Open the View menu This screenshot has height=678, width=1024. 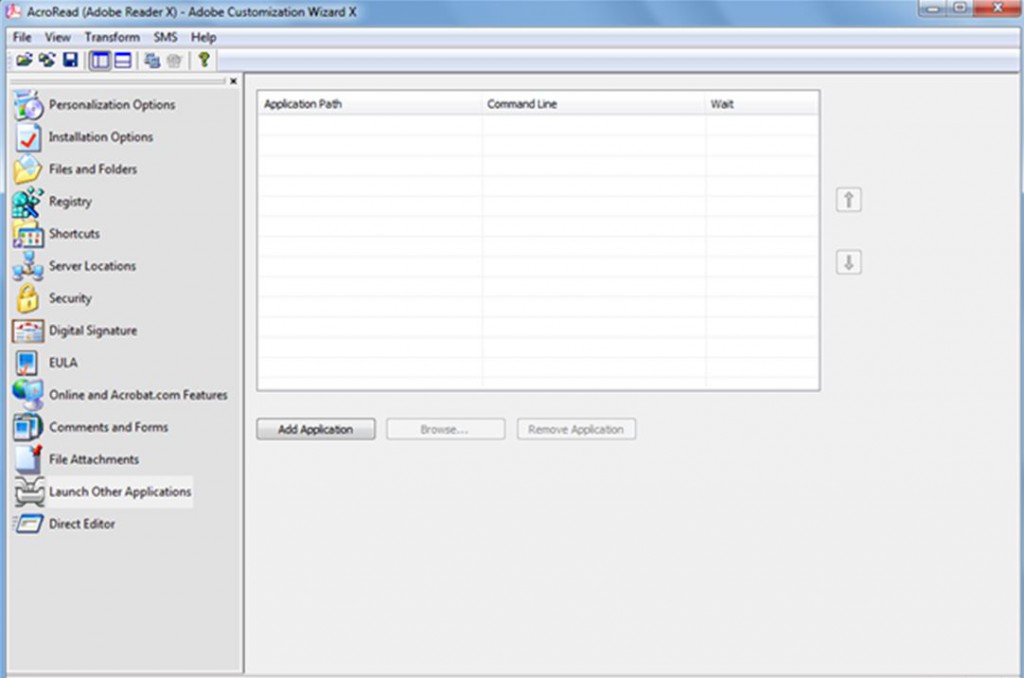point(57,37)
